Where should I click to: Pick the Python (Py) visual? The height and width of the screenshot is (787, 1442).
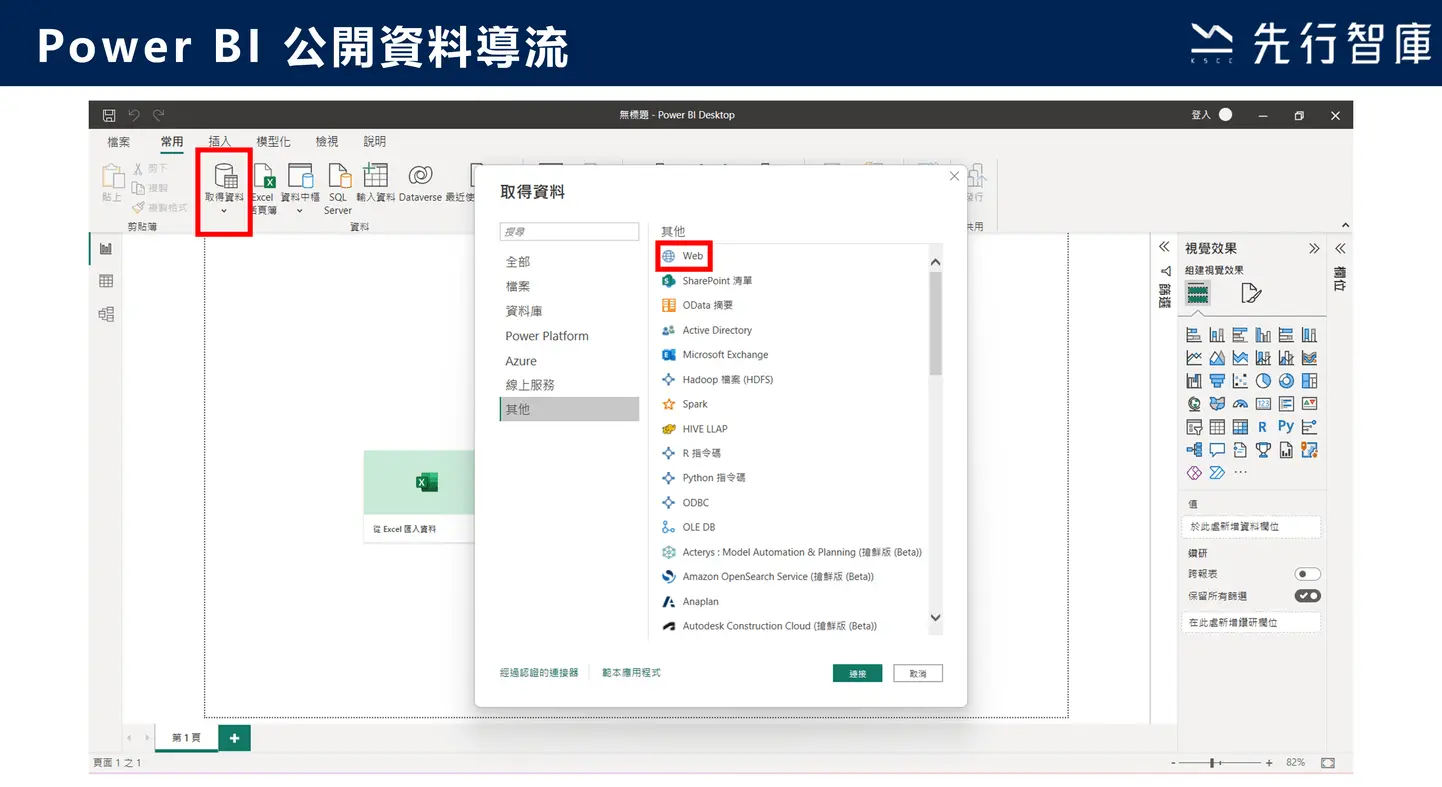pyautogui.click(x=1286, y=427)
